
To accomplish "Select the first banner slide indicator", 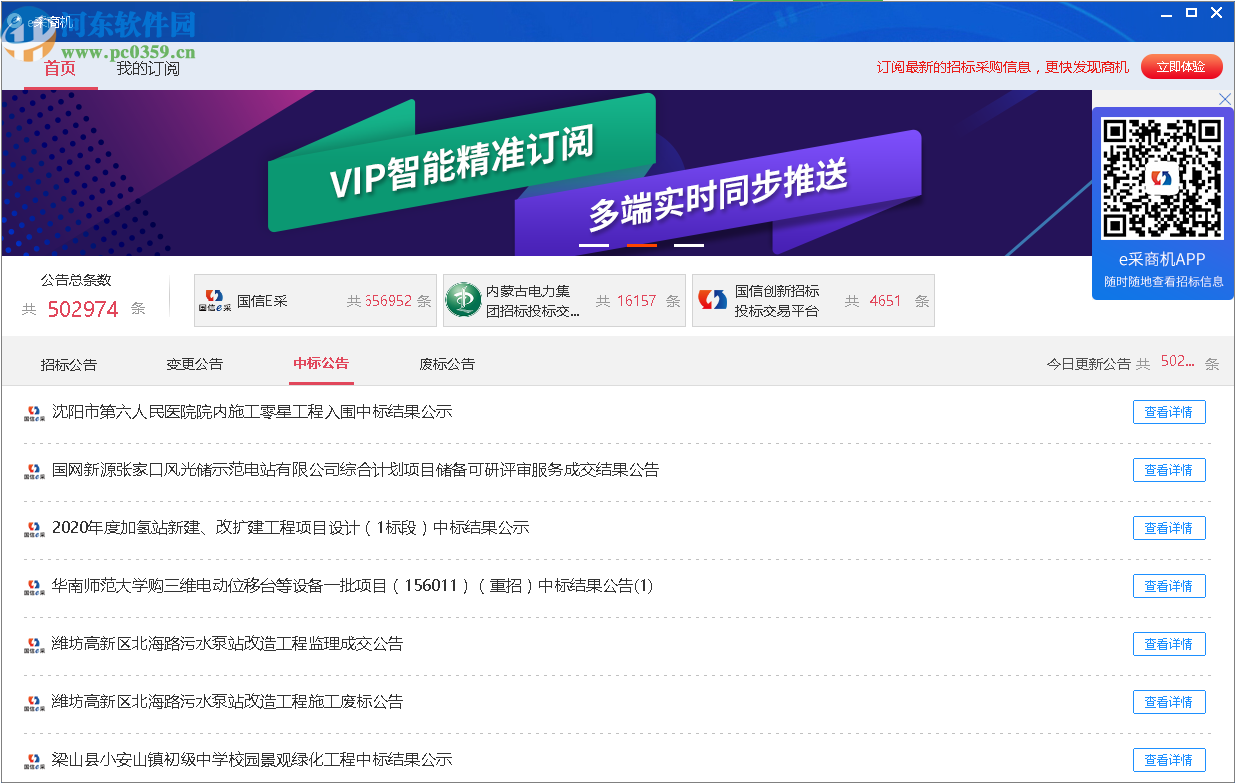I will [594, 245].
